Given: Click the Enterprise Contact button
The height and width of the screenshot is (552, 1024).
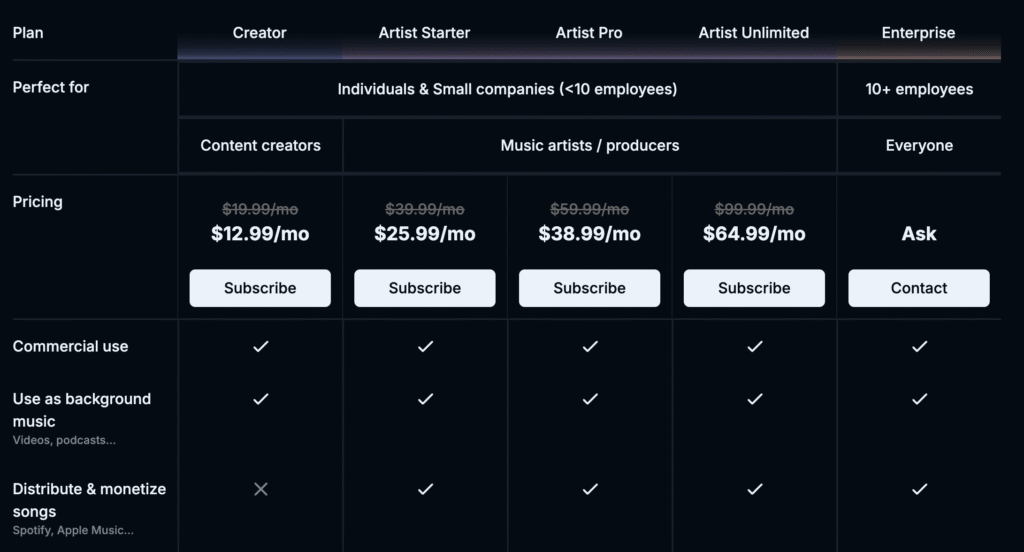Looking at the screenshot, I should pyautogui.click(x=919, y=288).
